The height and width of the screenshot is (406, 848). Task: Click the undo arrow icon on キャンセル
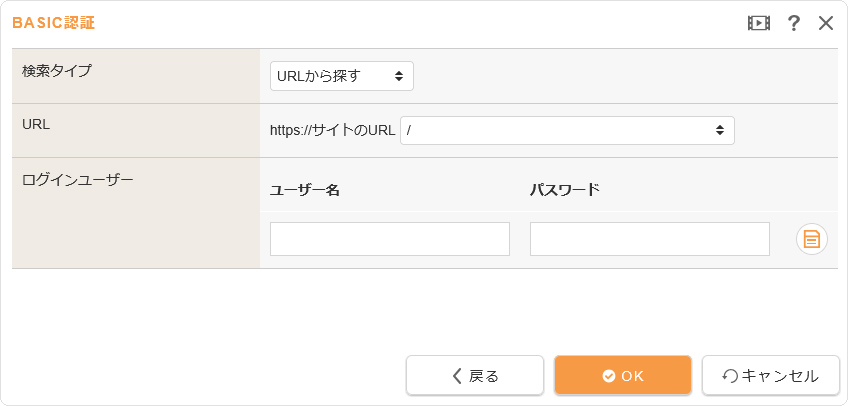[730, 376]
